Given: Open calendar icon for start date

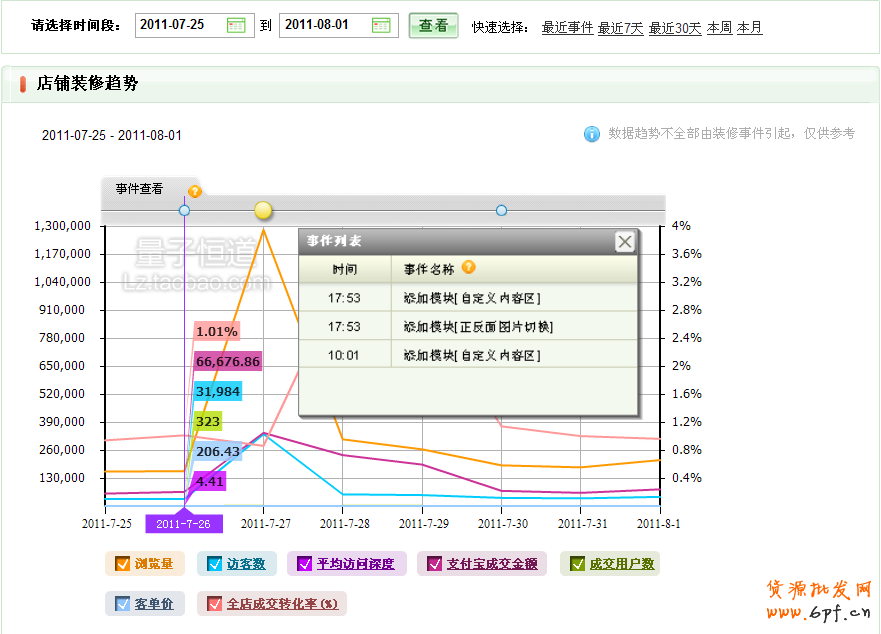Looking at the screenshot, I should click(x=236, y=26).
